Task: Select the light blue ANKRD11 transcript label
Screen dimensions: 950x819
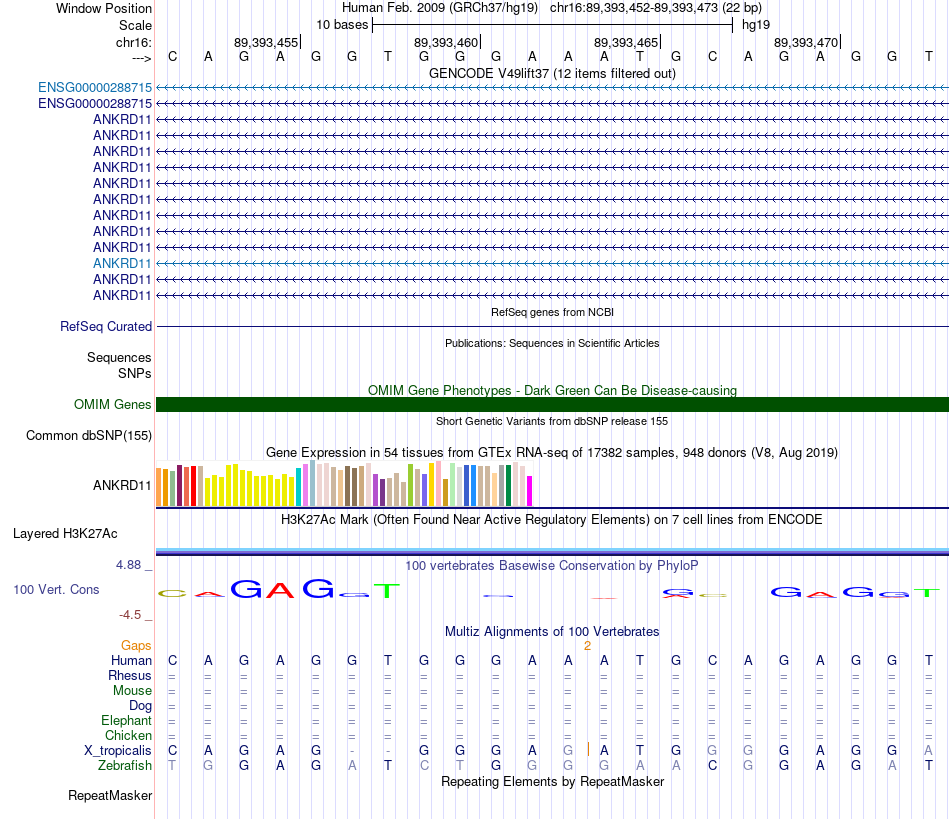Action: pyautogui.click(x=122, y=264)
